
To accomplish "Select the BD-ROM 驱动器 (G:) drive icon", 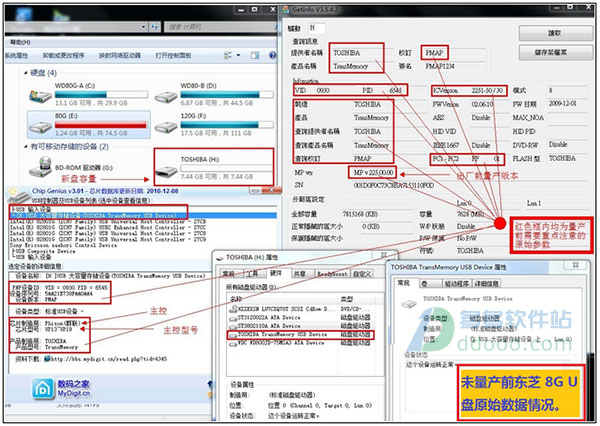I will [41, 167].
